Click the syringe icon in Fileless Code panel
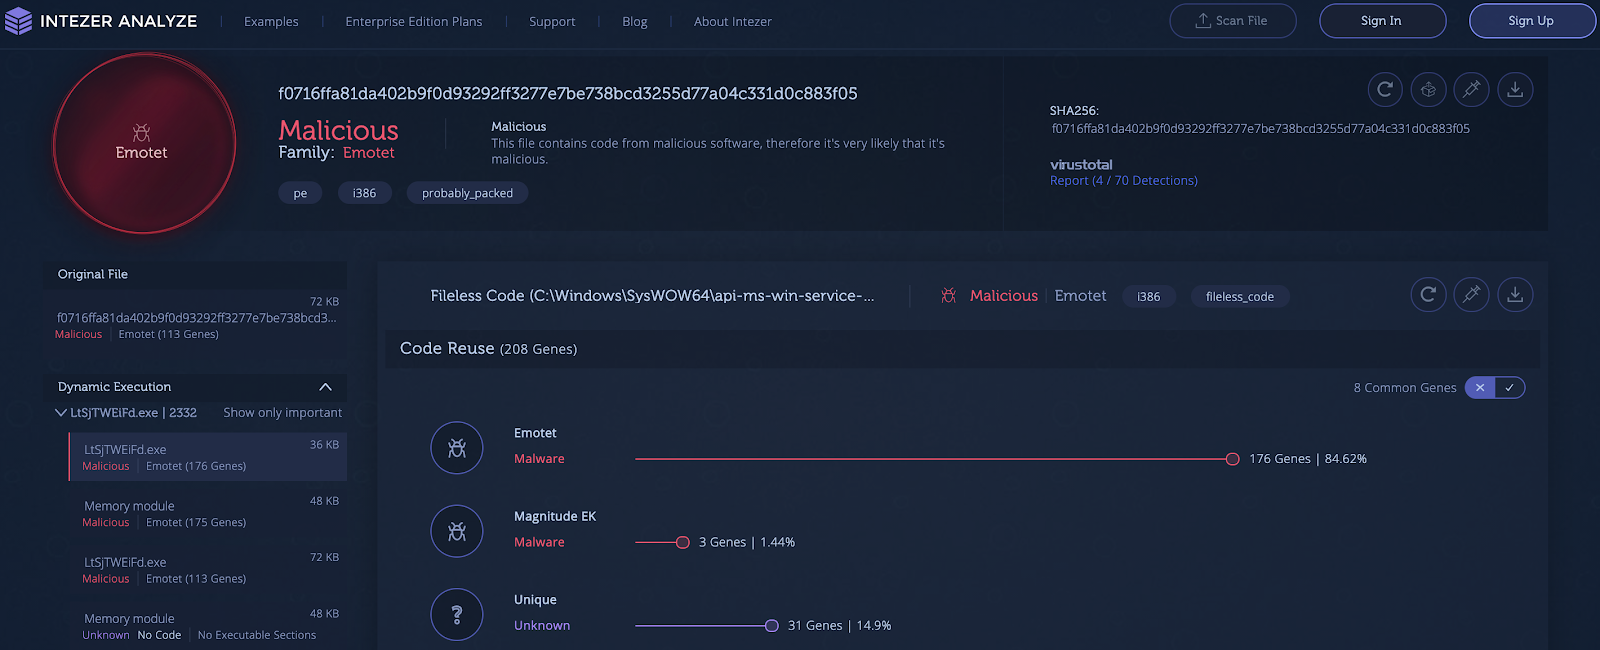 1471,294
